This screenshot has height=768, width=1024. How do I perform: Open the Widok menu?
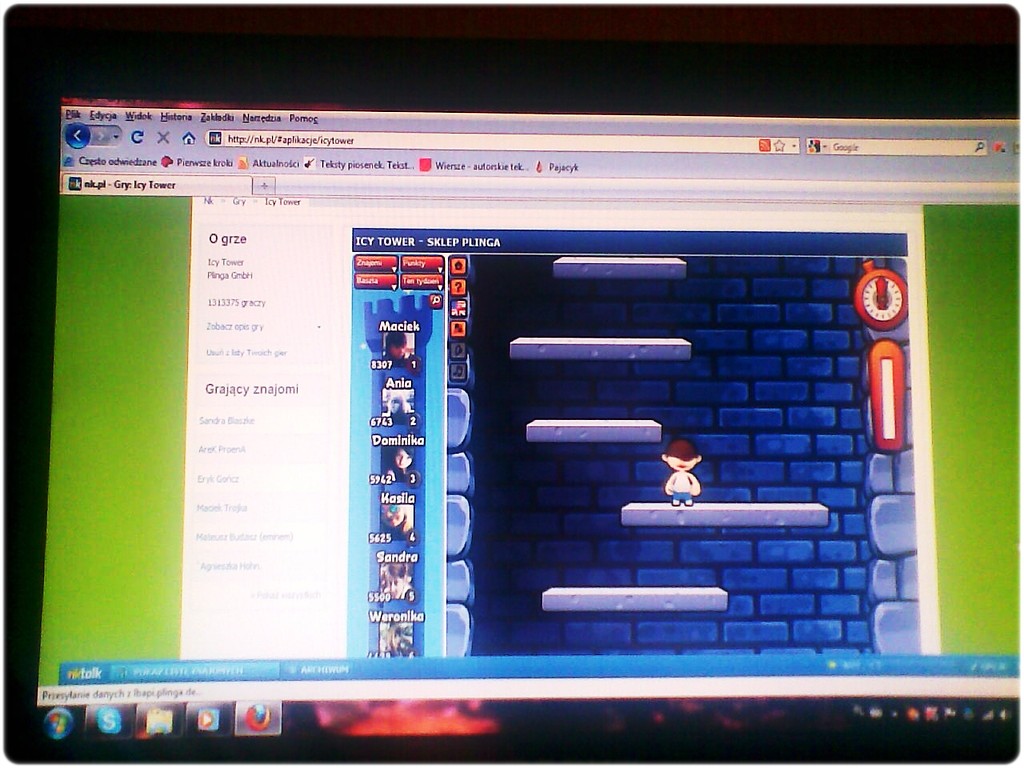click(138, 116)
